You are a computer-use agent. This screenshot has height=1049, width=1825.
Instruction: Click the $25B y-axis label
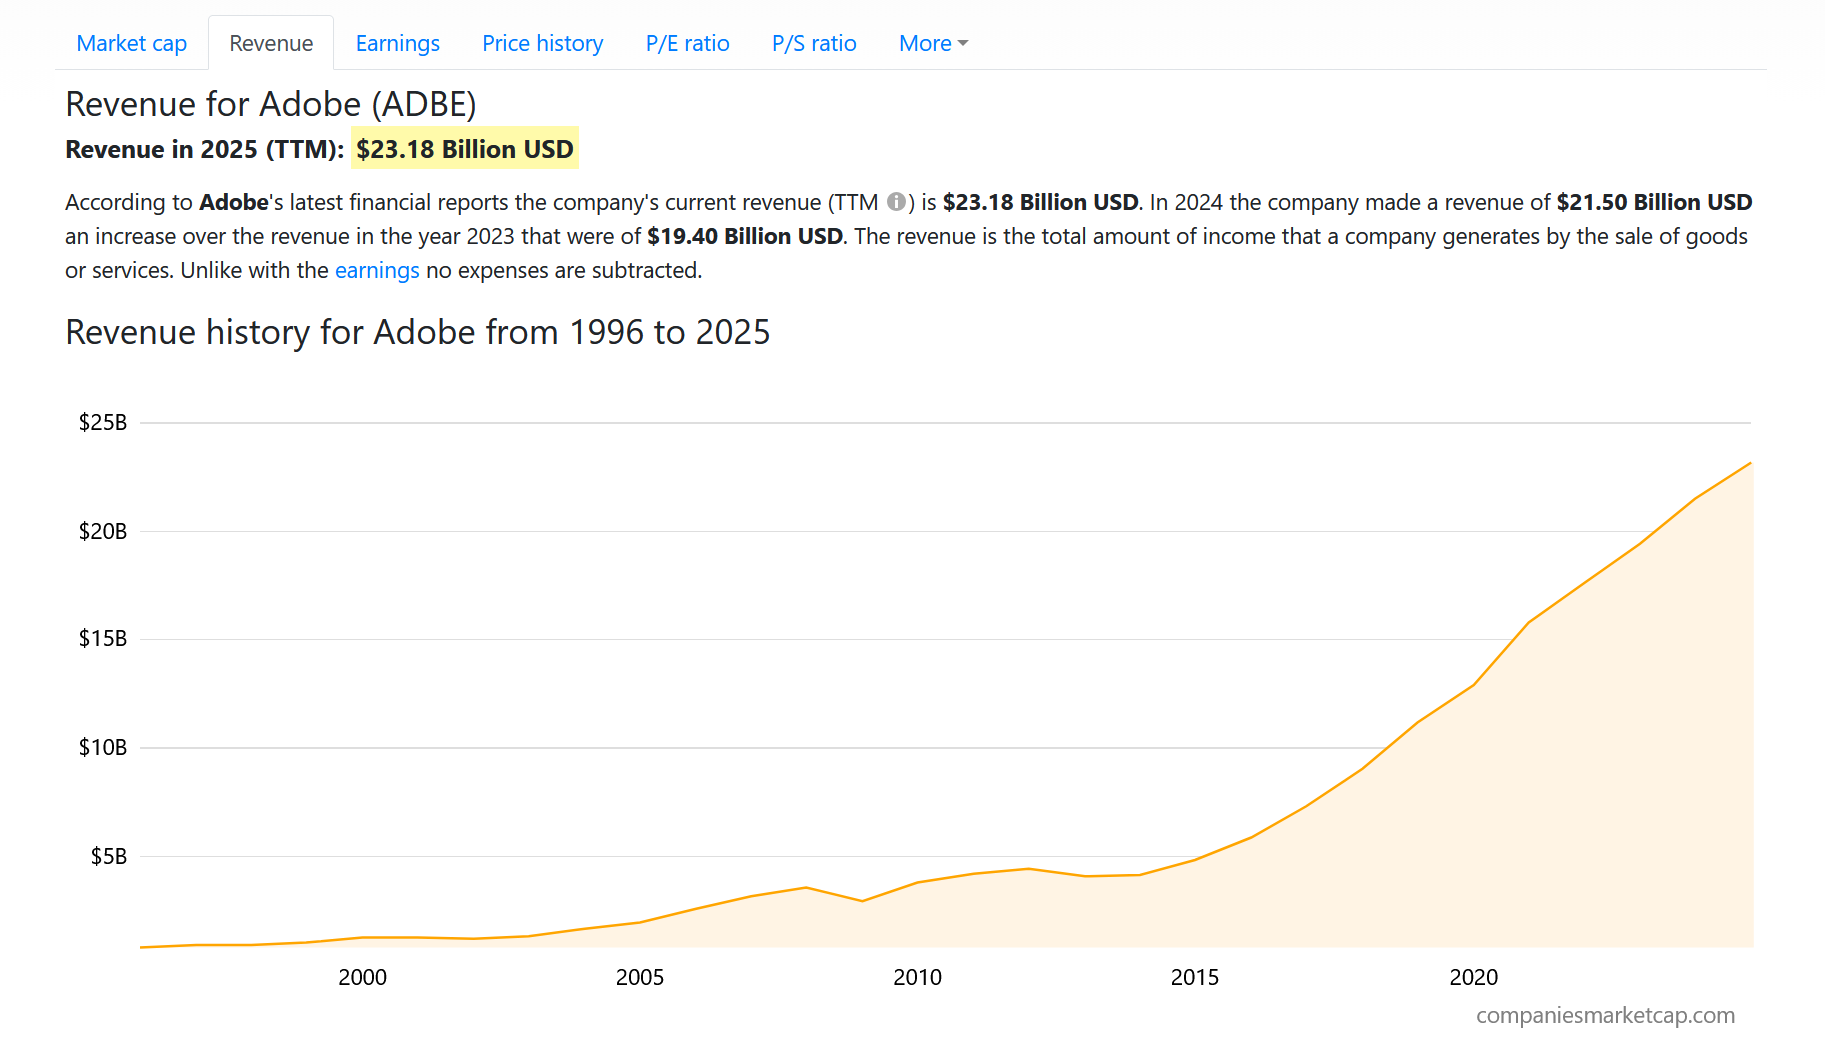103,422
